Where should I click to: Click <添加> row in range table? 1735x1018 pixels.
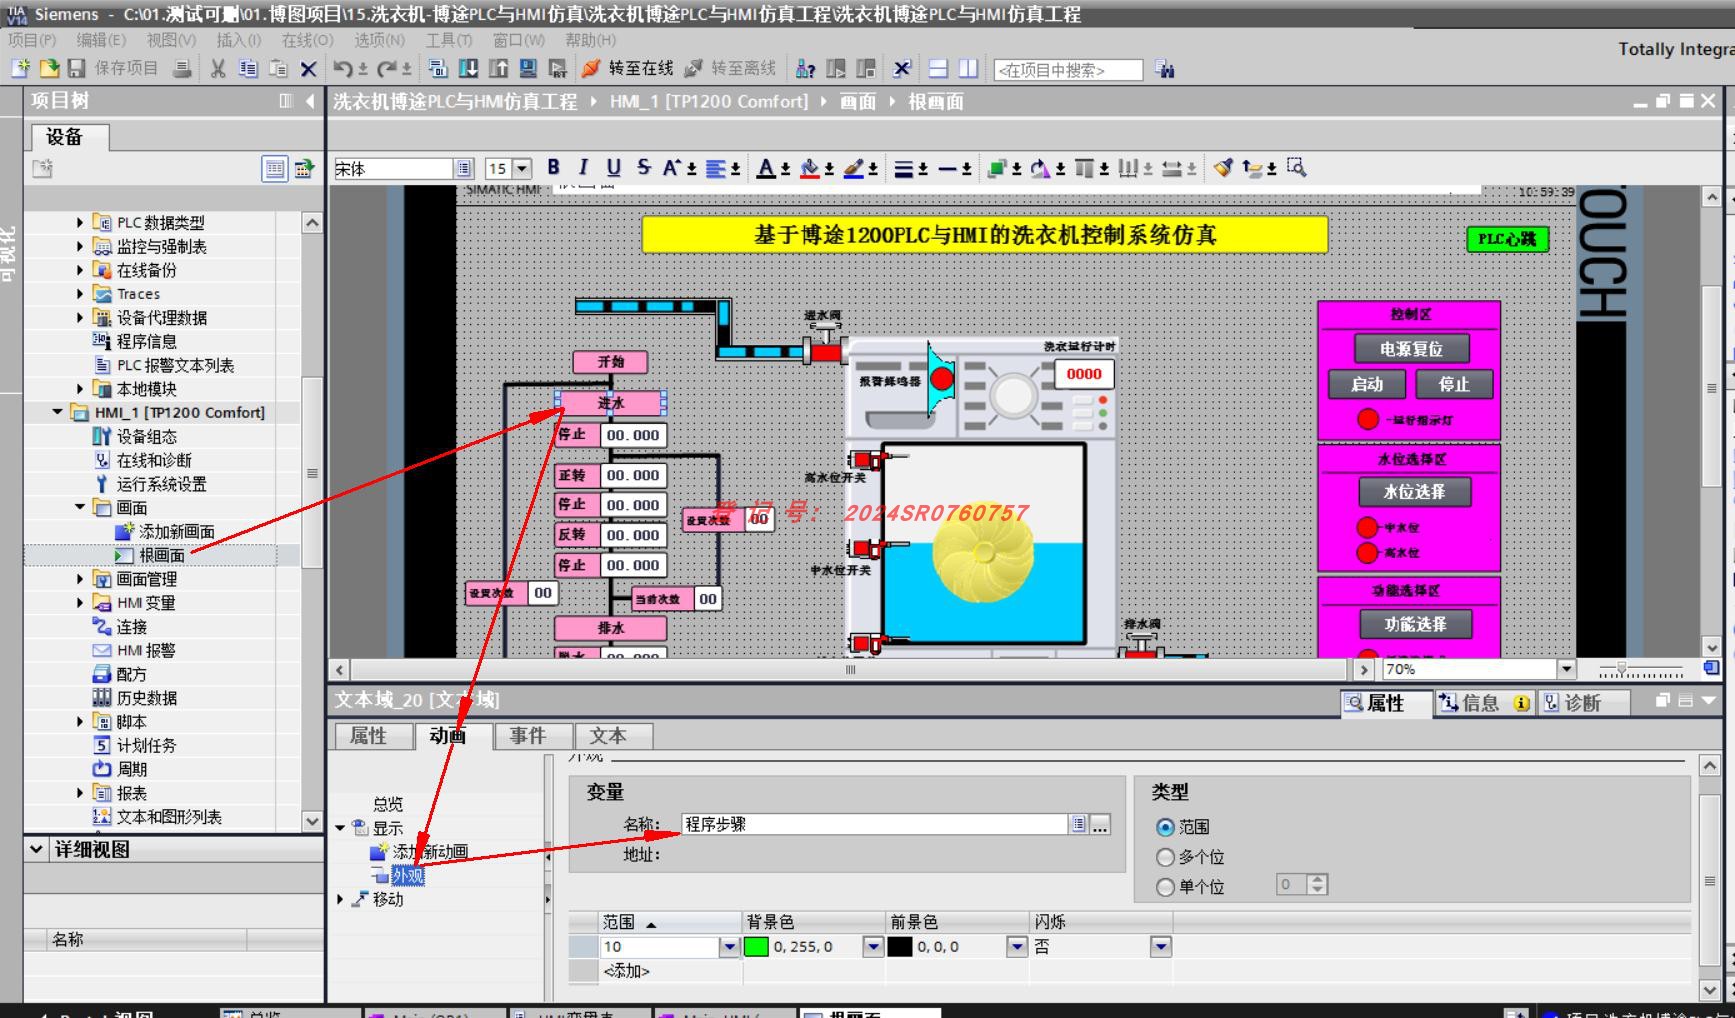(626, 971)
